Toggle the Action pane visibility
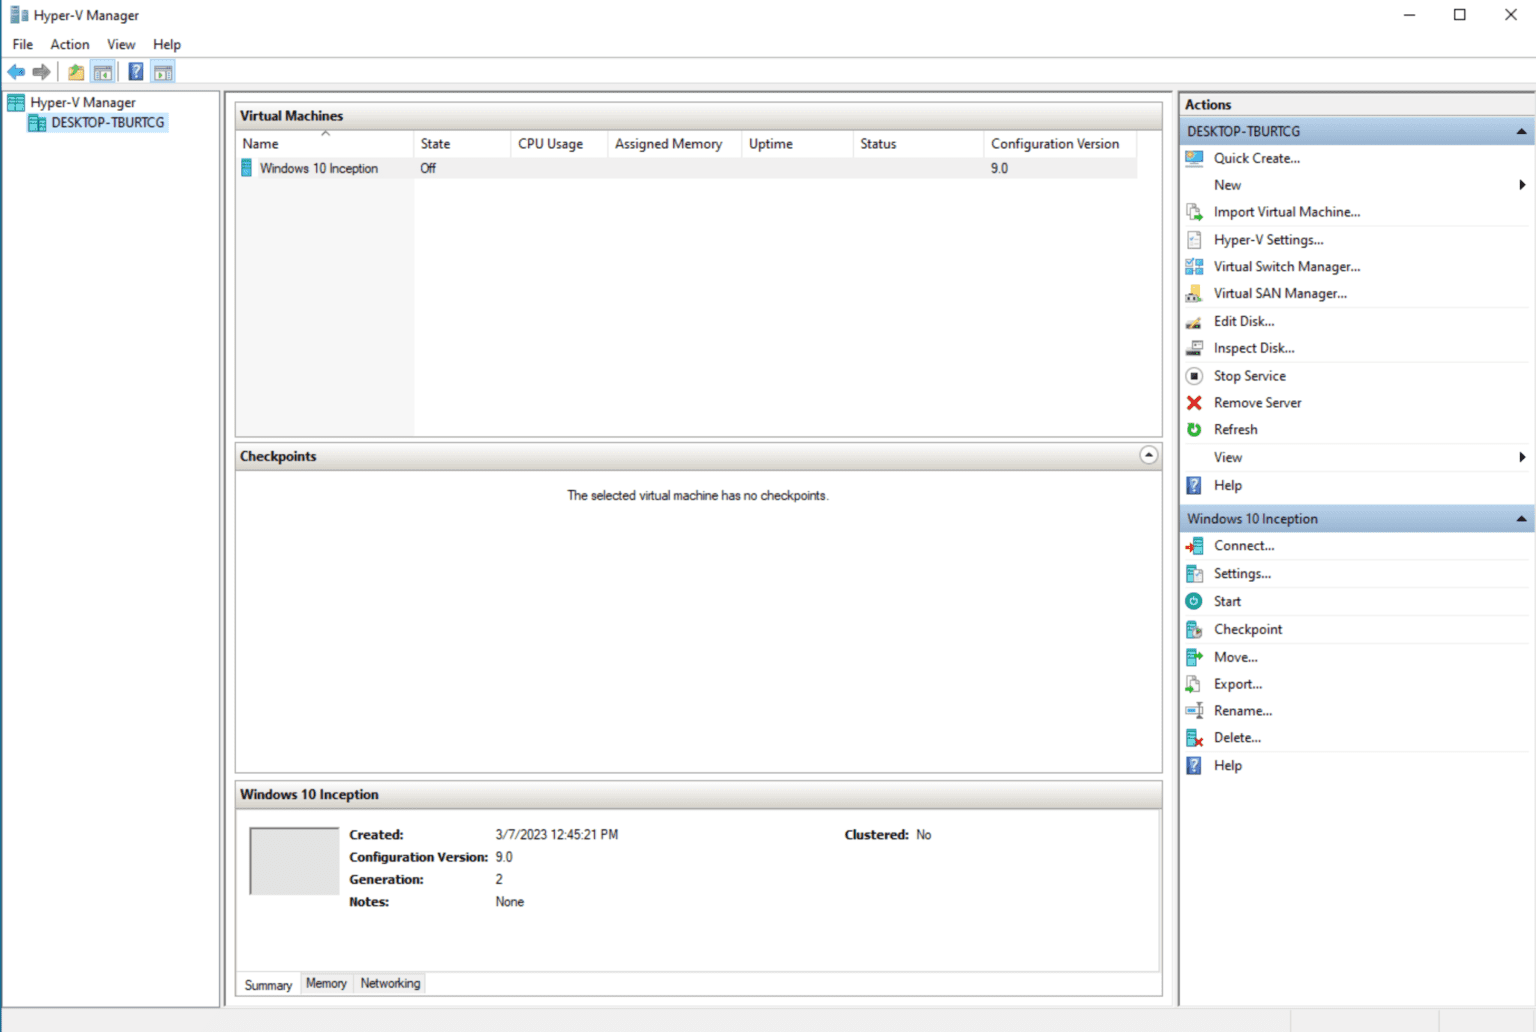 pyautogui.click(x=162, y=71)
